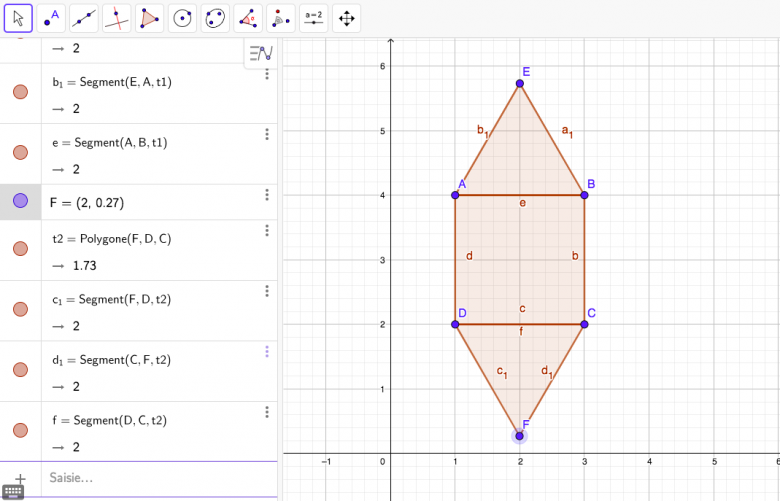Select the Point tool
The image size is (780, 501).
click(51, 17)
